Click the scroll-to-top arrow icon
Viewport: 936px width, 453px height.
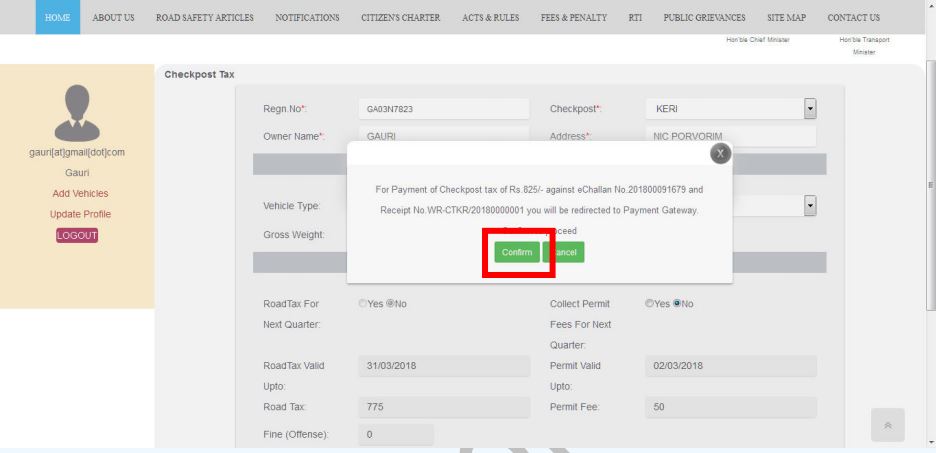(888, 425)
